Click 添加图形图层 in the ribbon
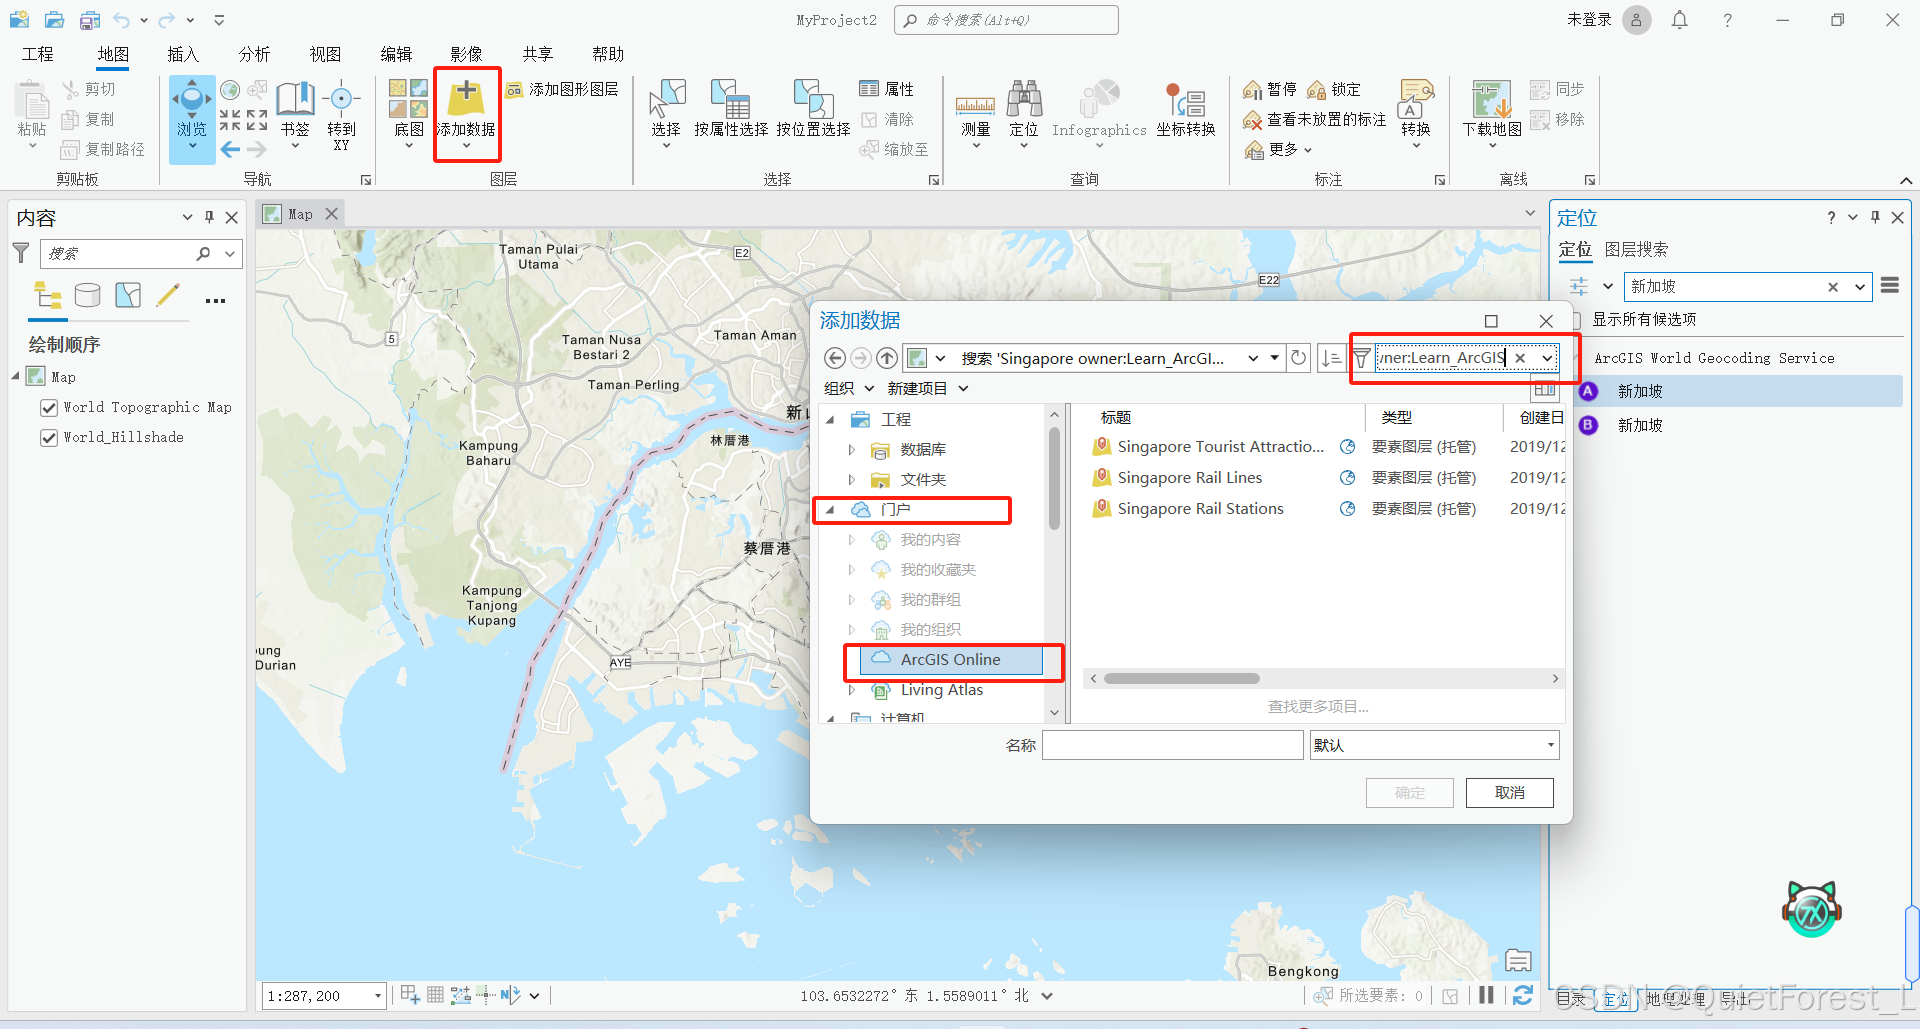Image resolution: width=1920 pixels, height=1029 pixels. 562,89
